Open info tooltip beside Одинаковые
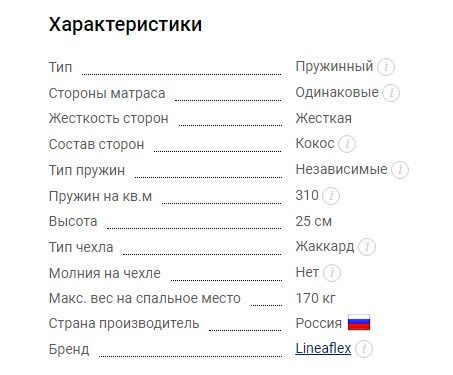453x375 pixels. pyautogui.click(x=391, y=93)
